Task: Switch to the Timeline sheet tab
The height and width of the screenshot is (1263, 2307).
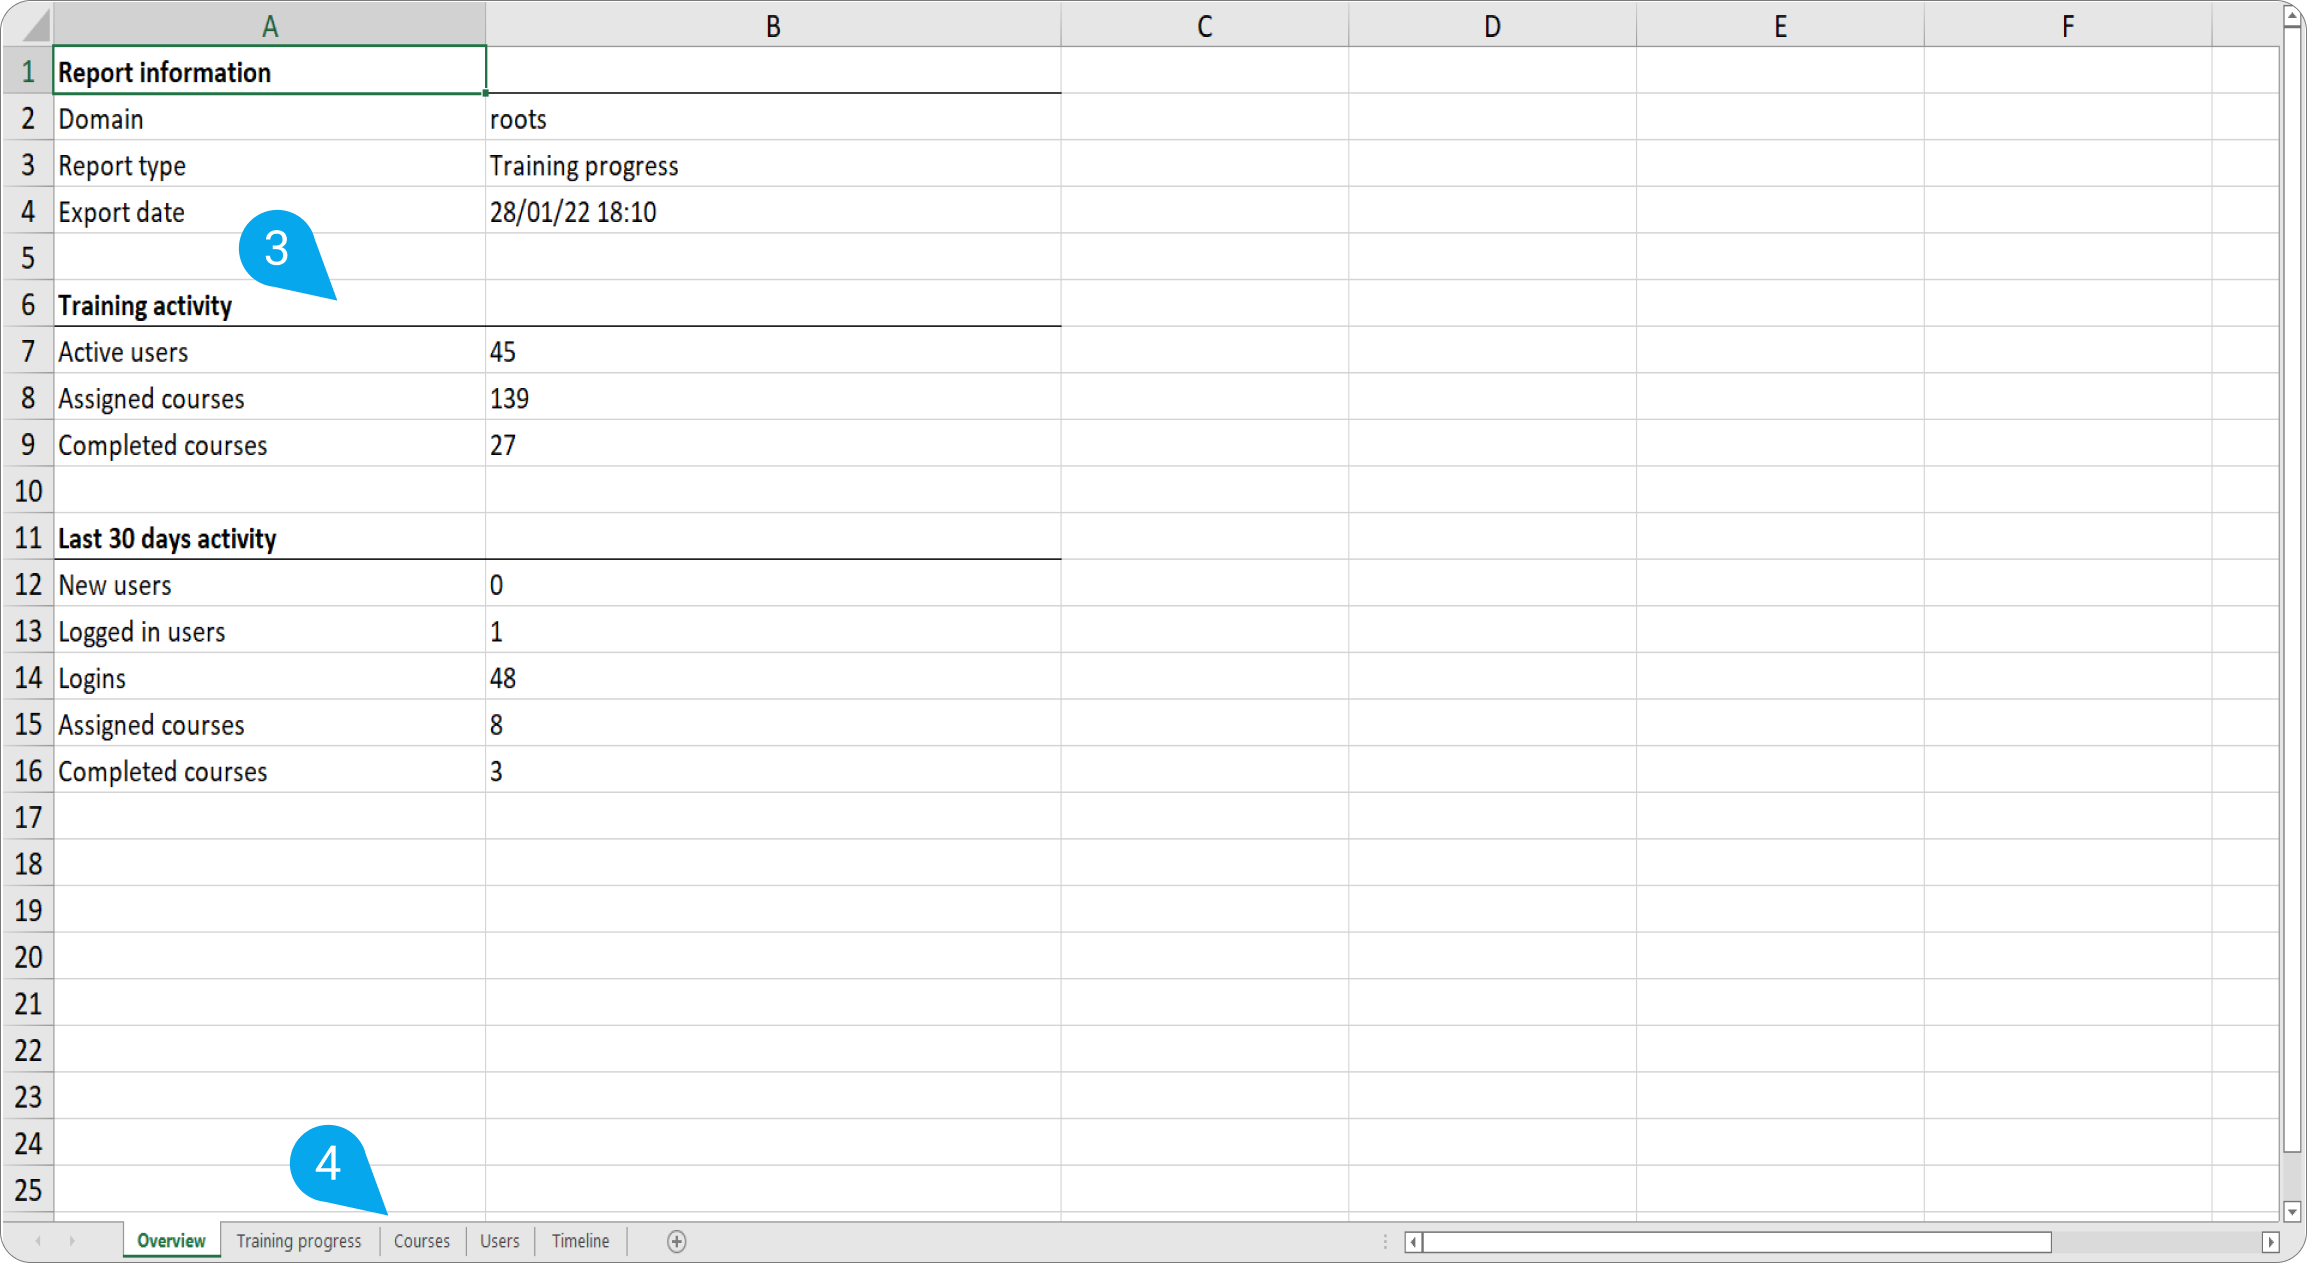Action: pyautogui.click(x=581, y=1241)
